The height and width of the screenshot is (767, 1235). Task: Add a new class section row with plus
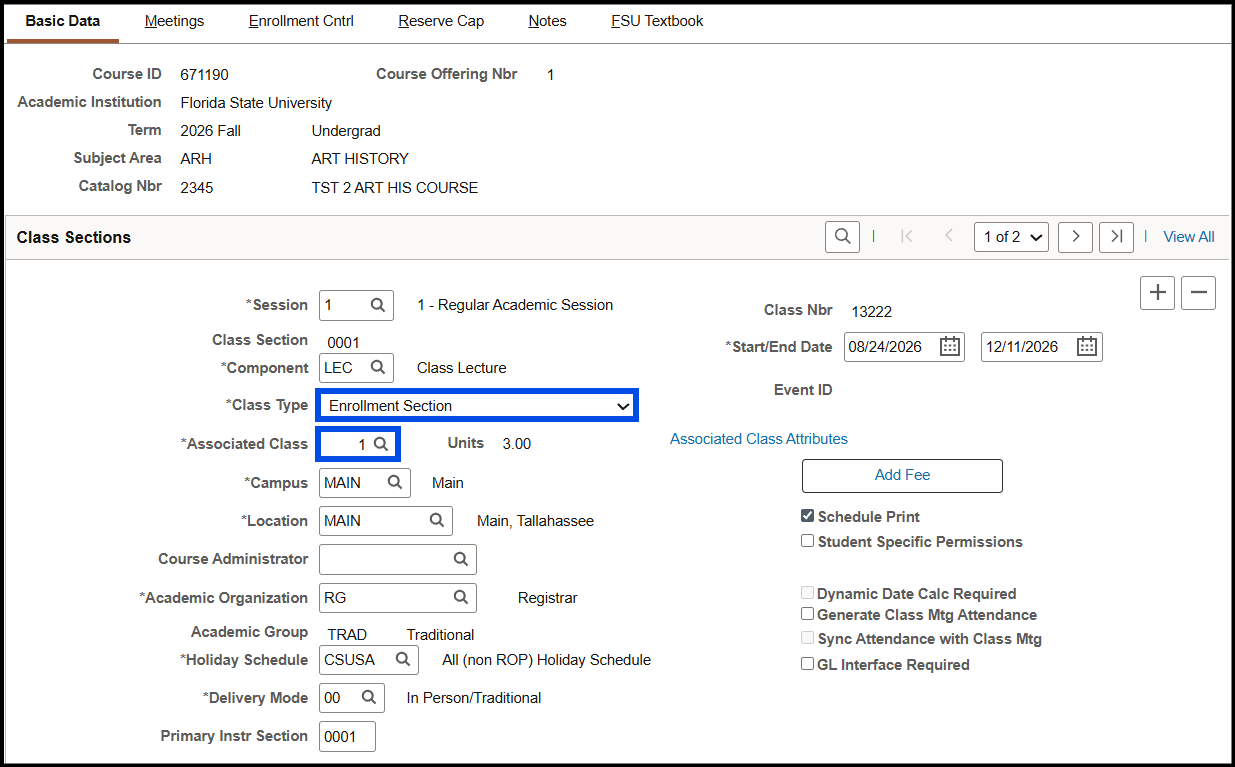pos(1157,293)
